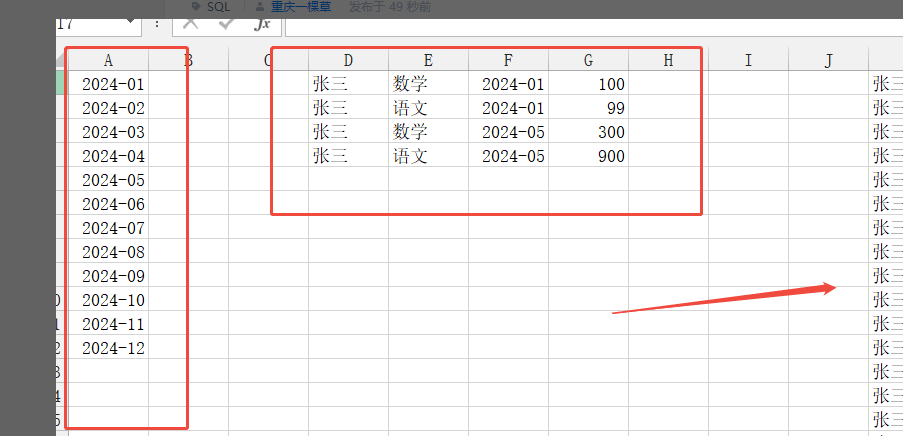Click the formula cancel X icon
Image resolution: width=903 pixels, height=436 pixels.
tap(191, 23)
